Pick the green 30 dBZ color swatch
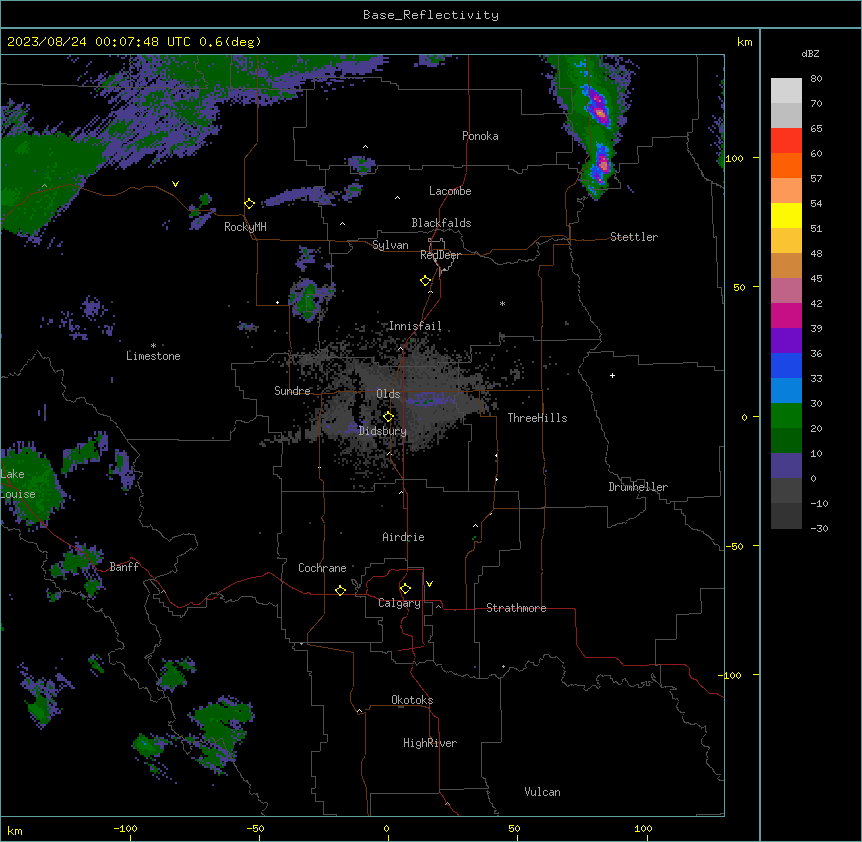This screenshot has width=862, height=842. pyautogui.click(x=786, y=416)
